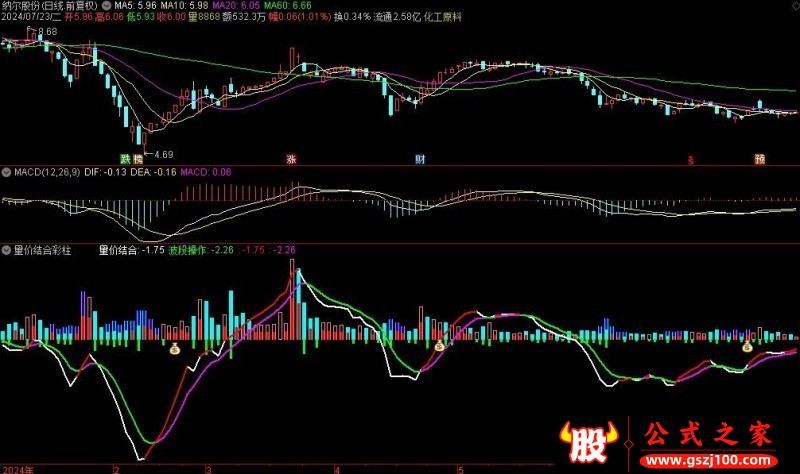
Task: Click the 8.68 high price label
Action: coord(47,32)
